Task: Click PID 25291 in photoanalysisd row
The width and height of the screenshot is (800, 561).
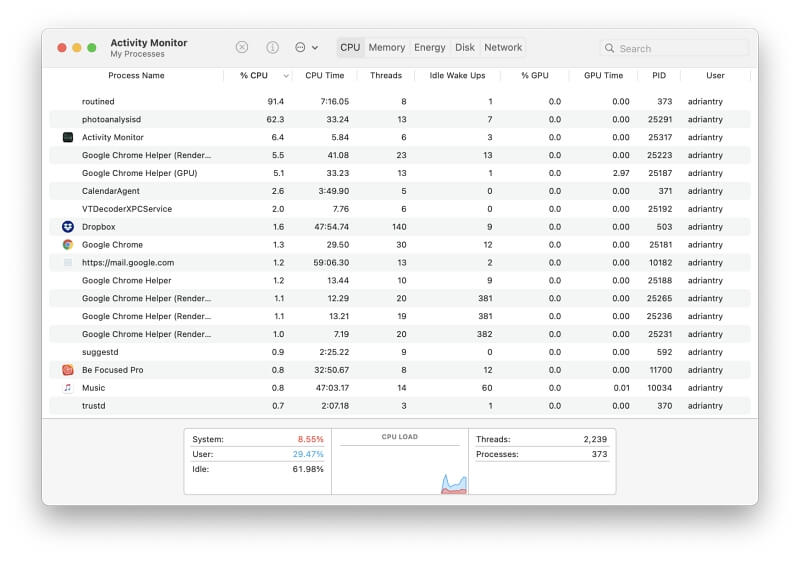Action: click(x=660, y=119)
